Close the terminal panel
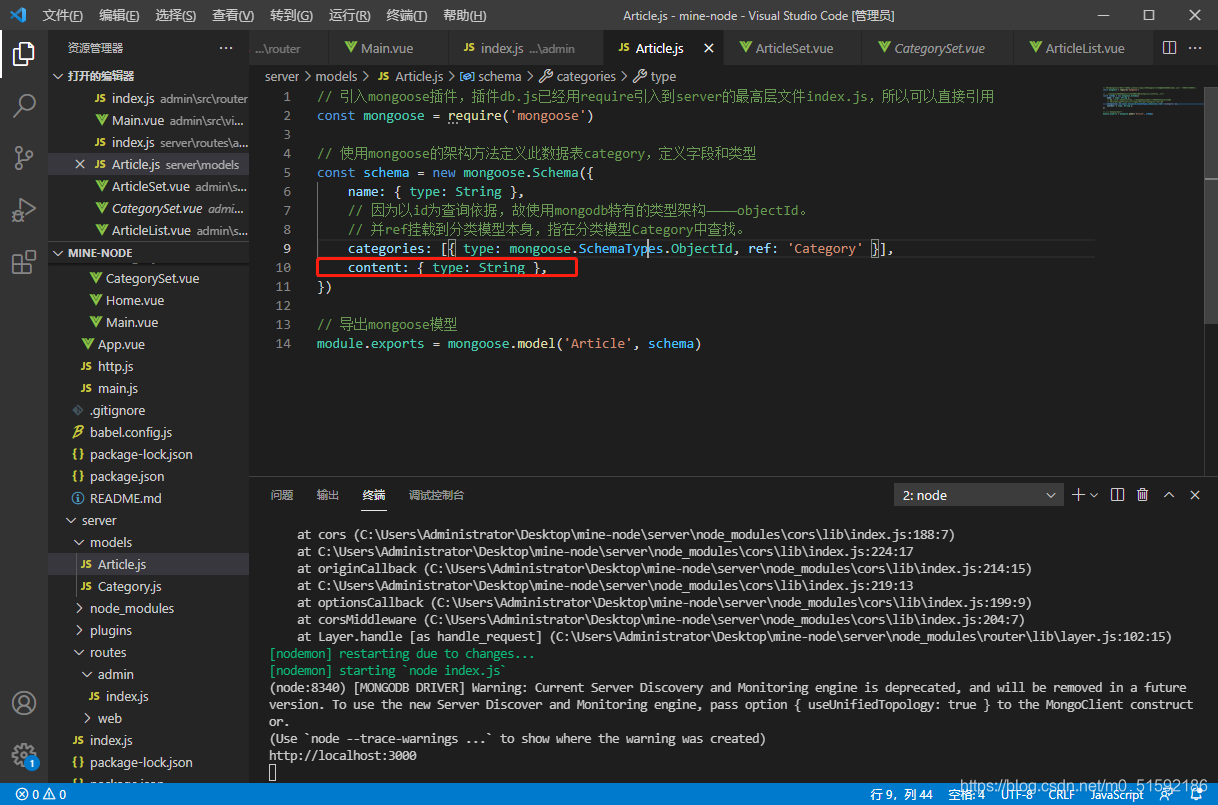 1193,495
